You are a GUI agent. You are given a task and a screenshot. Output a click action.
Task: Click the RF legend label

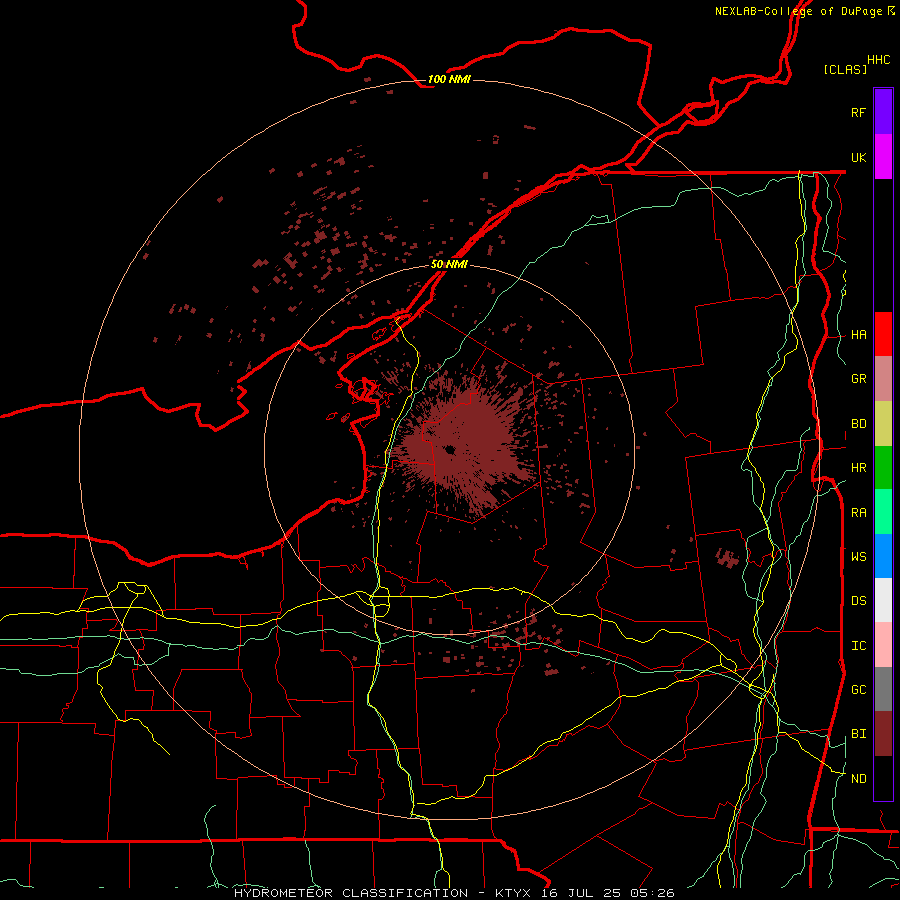[858, 112]
